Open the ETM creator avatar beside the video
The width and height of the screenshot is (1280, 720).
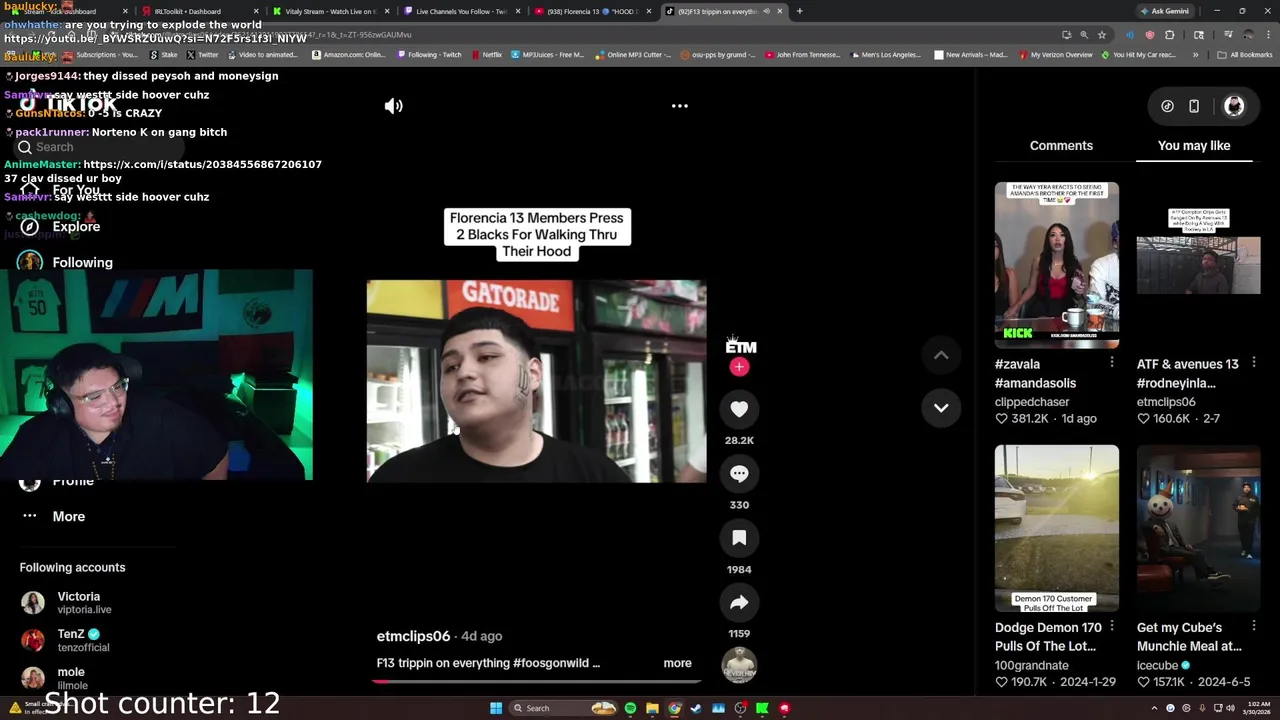[x=740, y=346]
